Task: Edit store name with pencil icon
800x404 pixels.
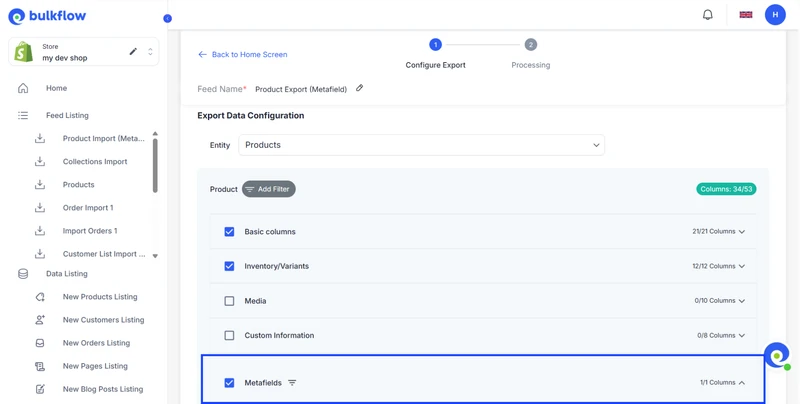Action: 133,52
